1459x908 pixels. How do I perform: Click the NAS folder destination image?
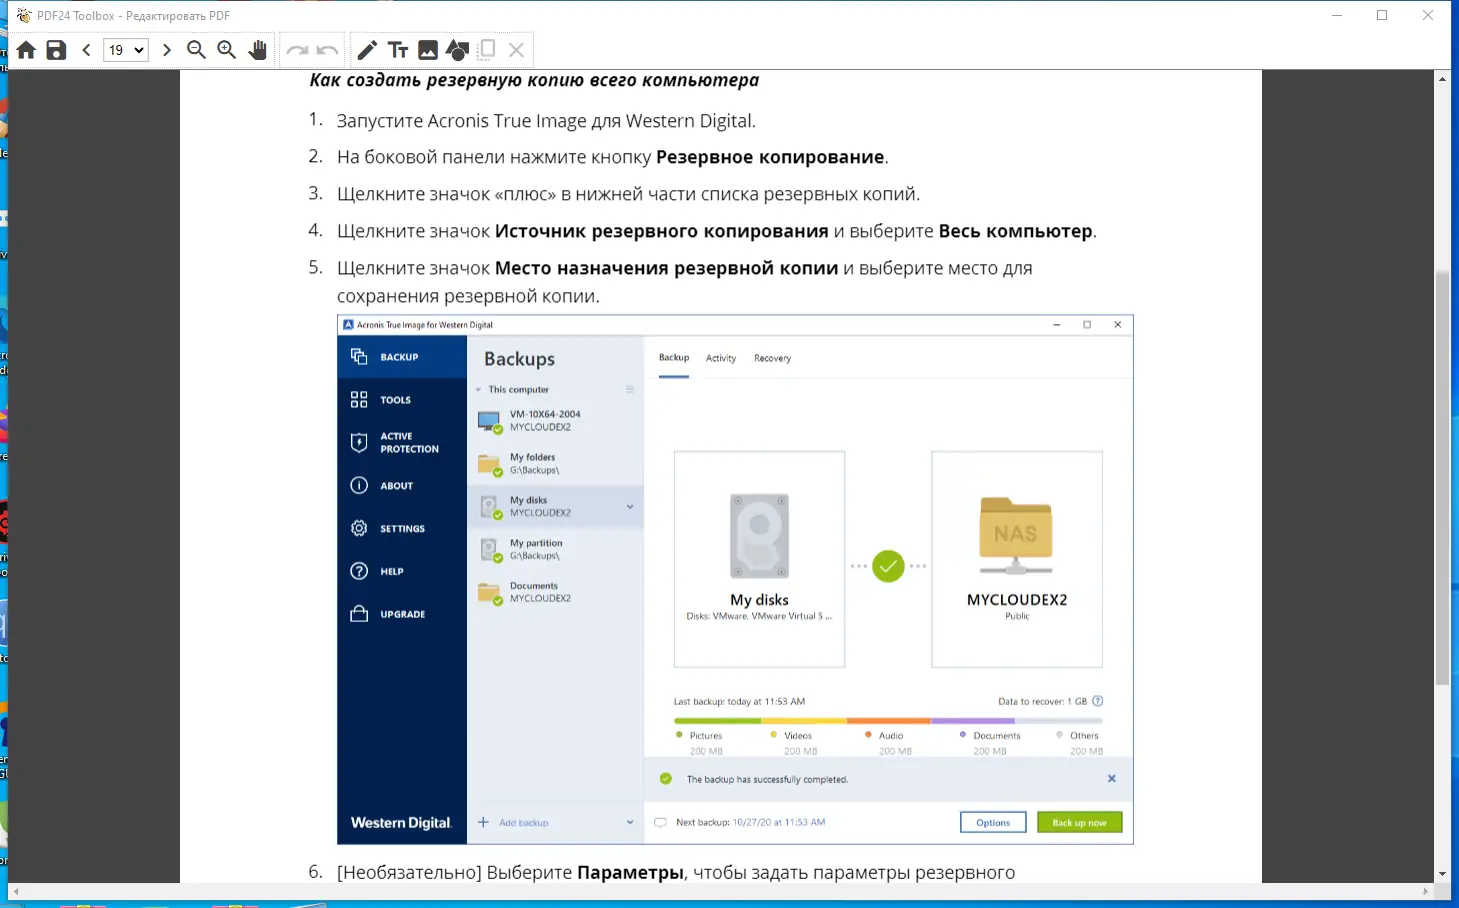[1016, 535]
